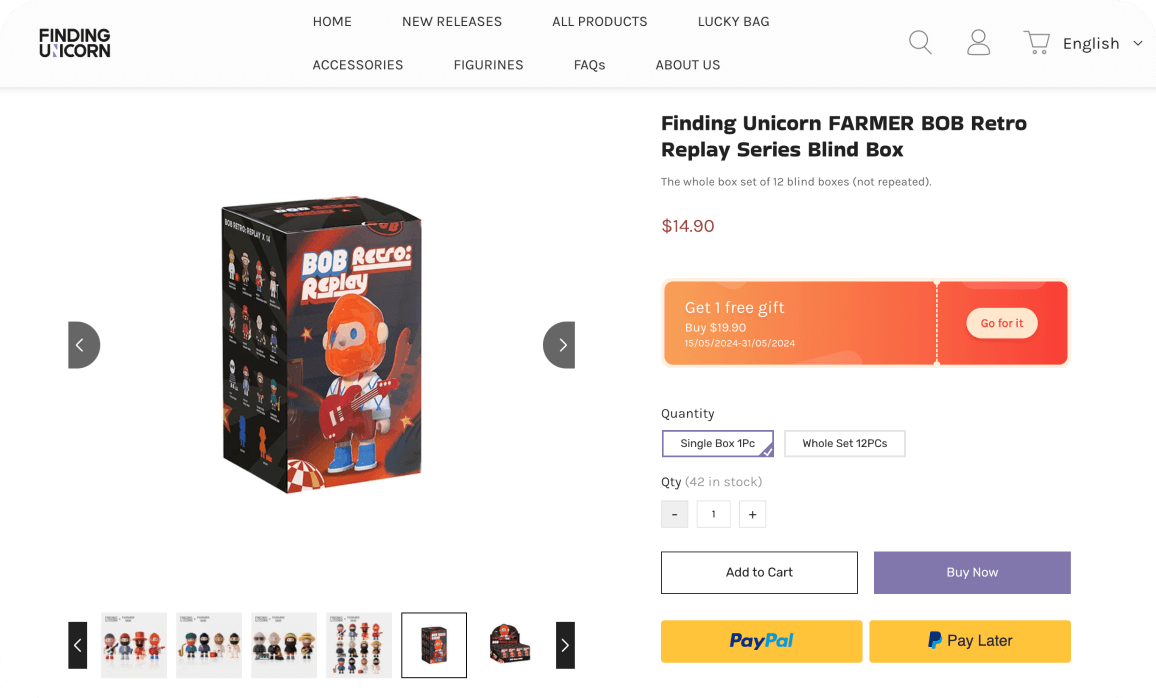This screenshot has height=698, width=1156.
Task: Decrease quantity with minus button
Action: pos(674,514)
